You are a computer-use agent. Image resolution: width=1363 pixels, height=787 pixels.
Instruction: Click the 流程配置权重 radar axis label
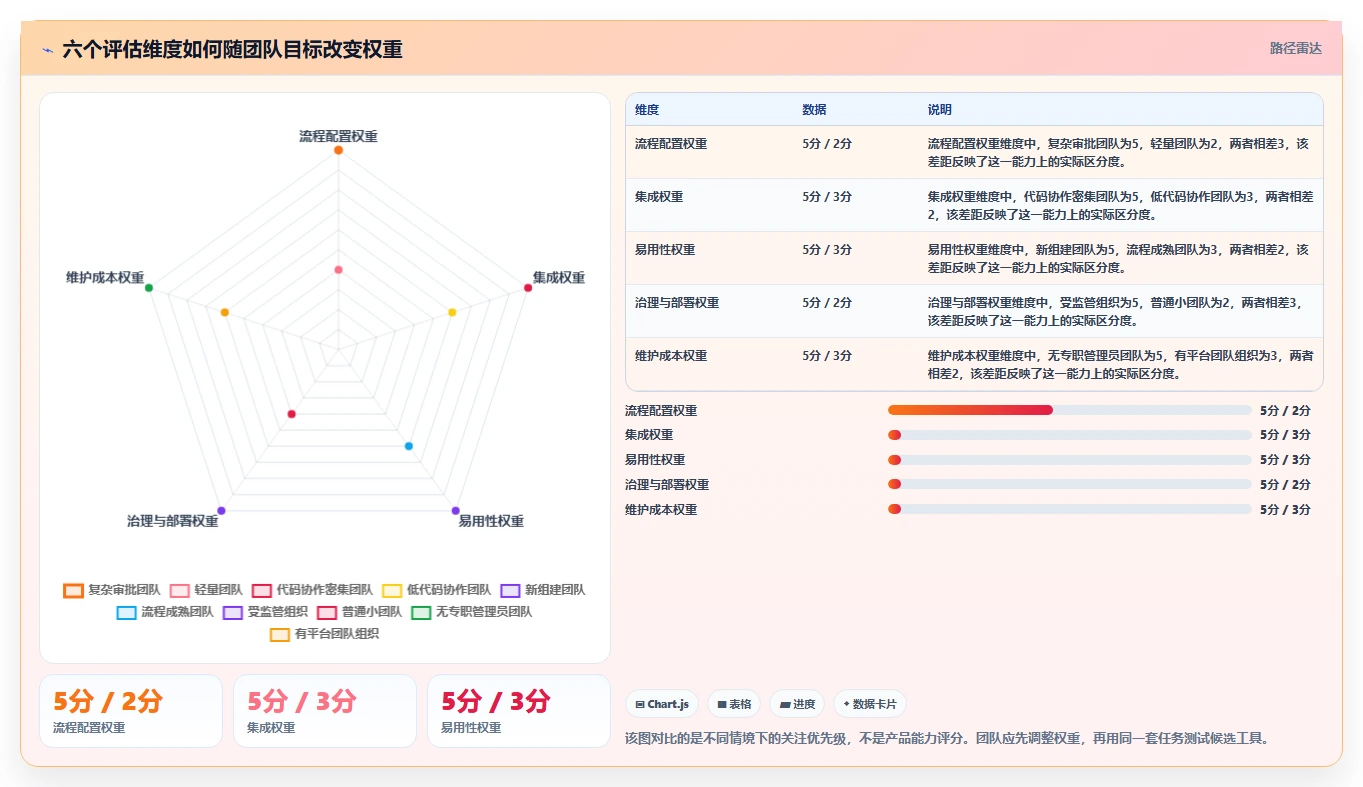tap(338, 136)
